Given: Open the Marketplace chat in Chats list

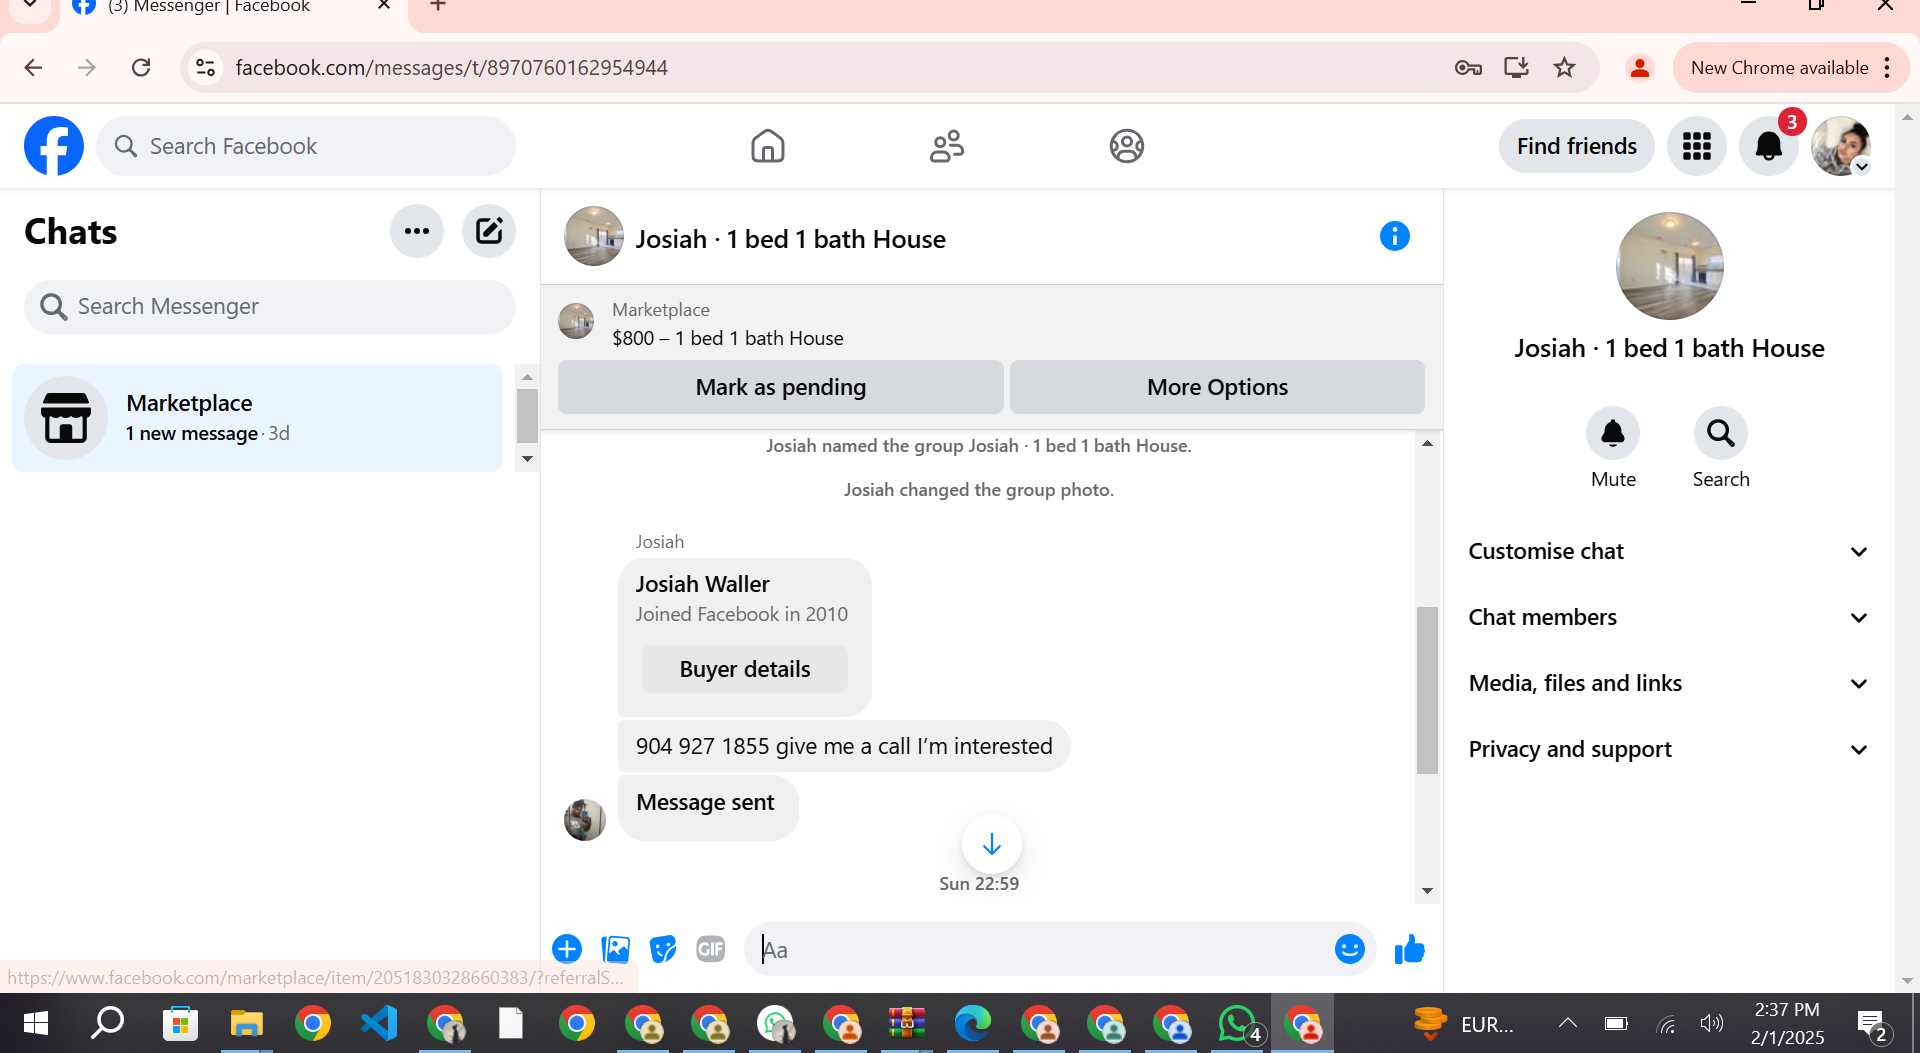Looking at the screenshot, I should click(x=257, y=418).
